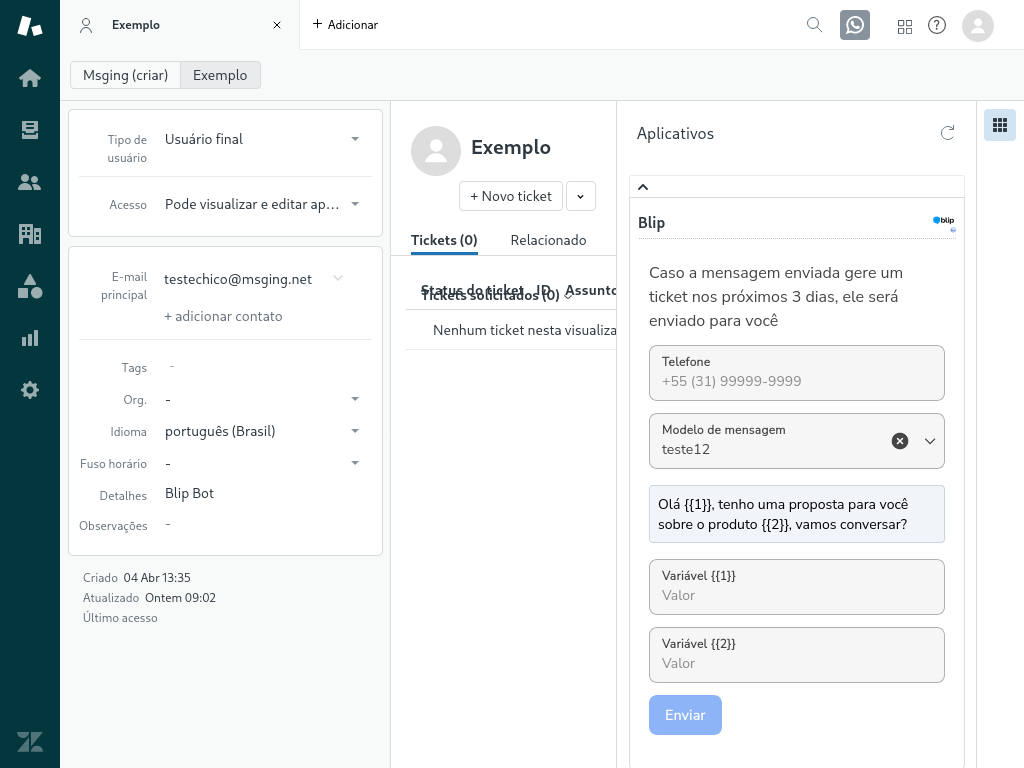
Task: Click the Zendesk apps grid icon
Action: (905, 26)
